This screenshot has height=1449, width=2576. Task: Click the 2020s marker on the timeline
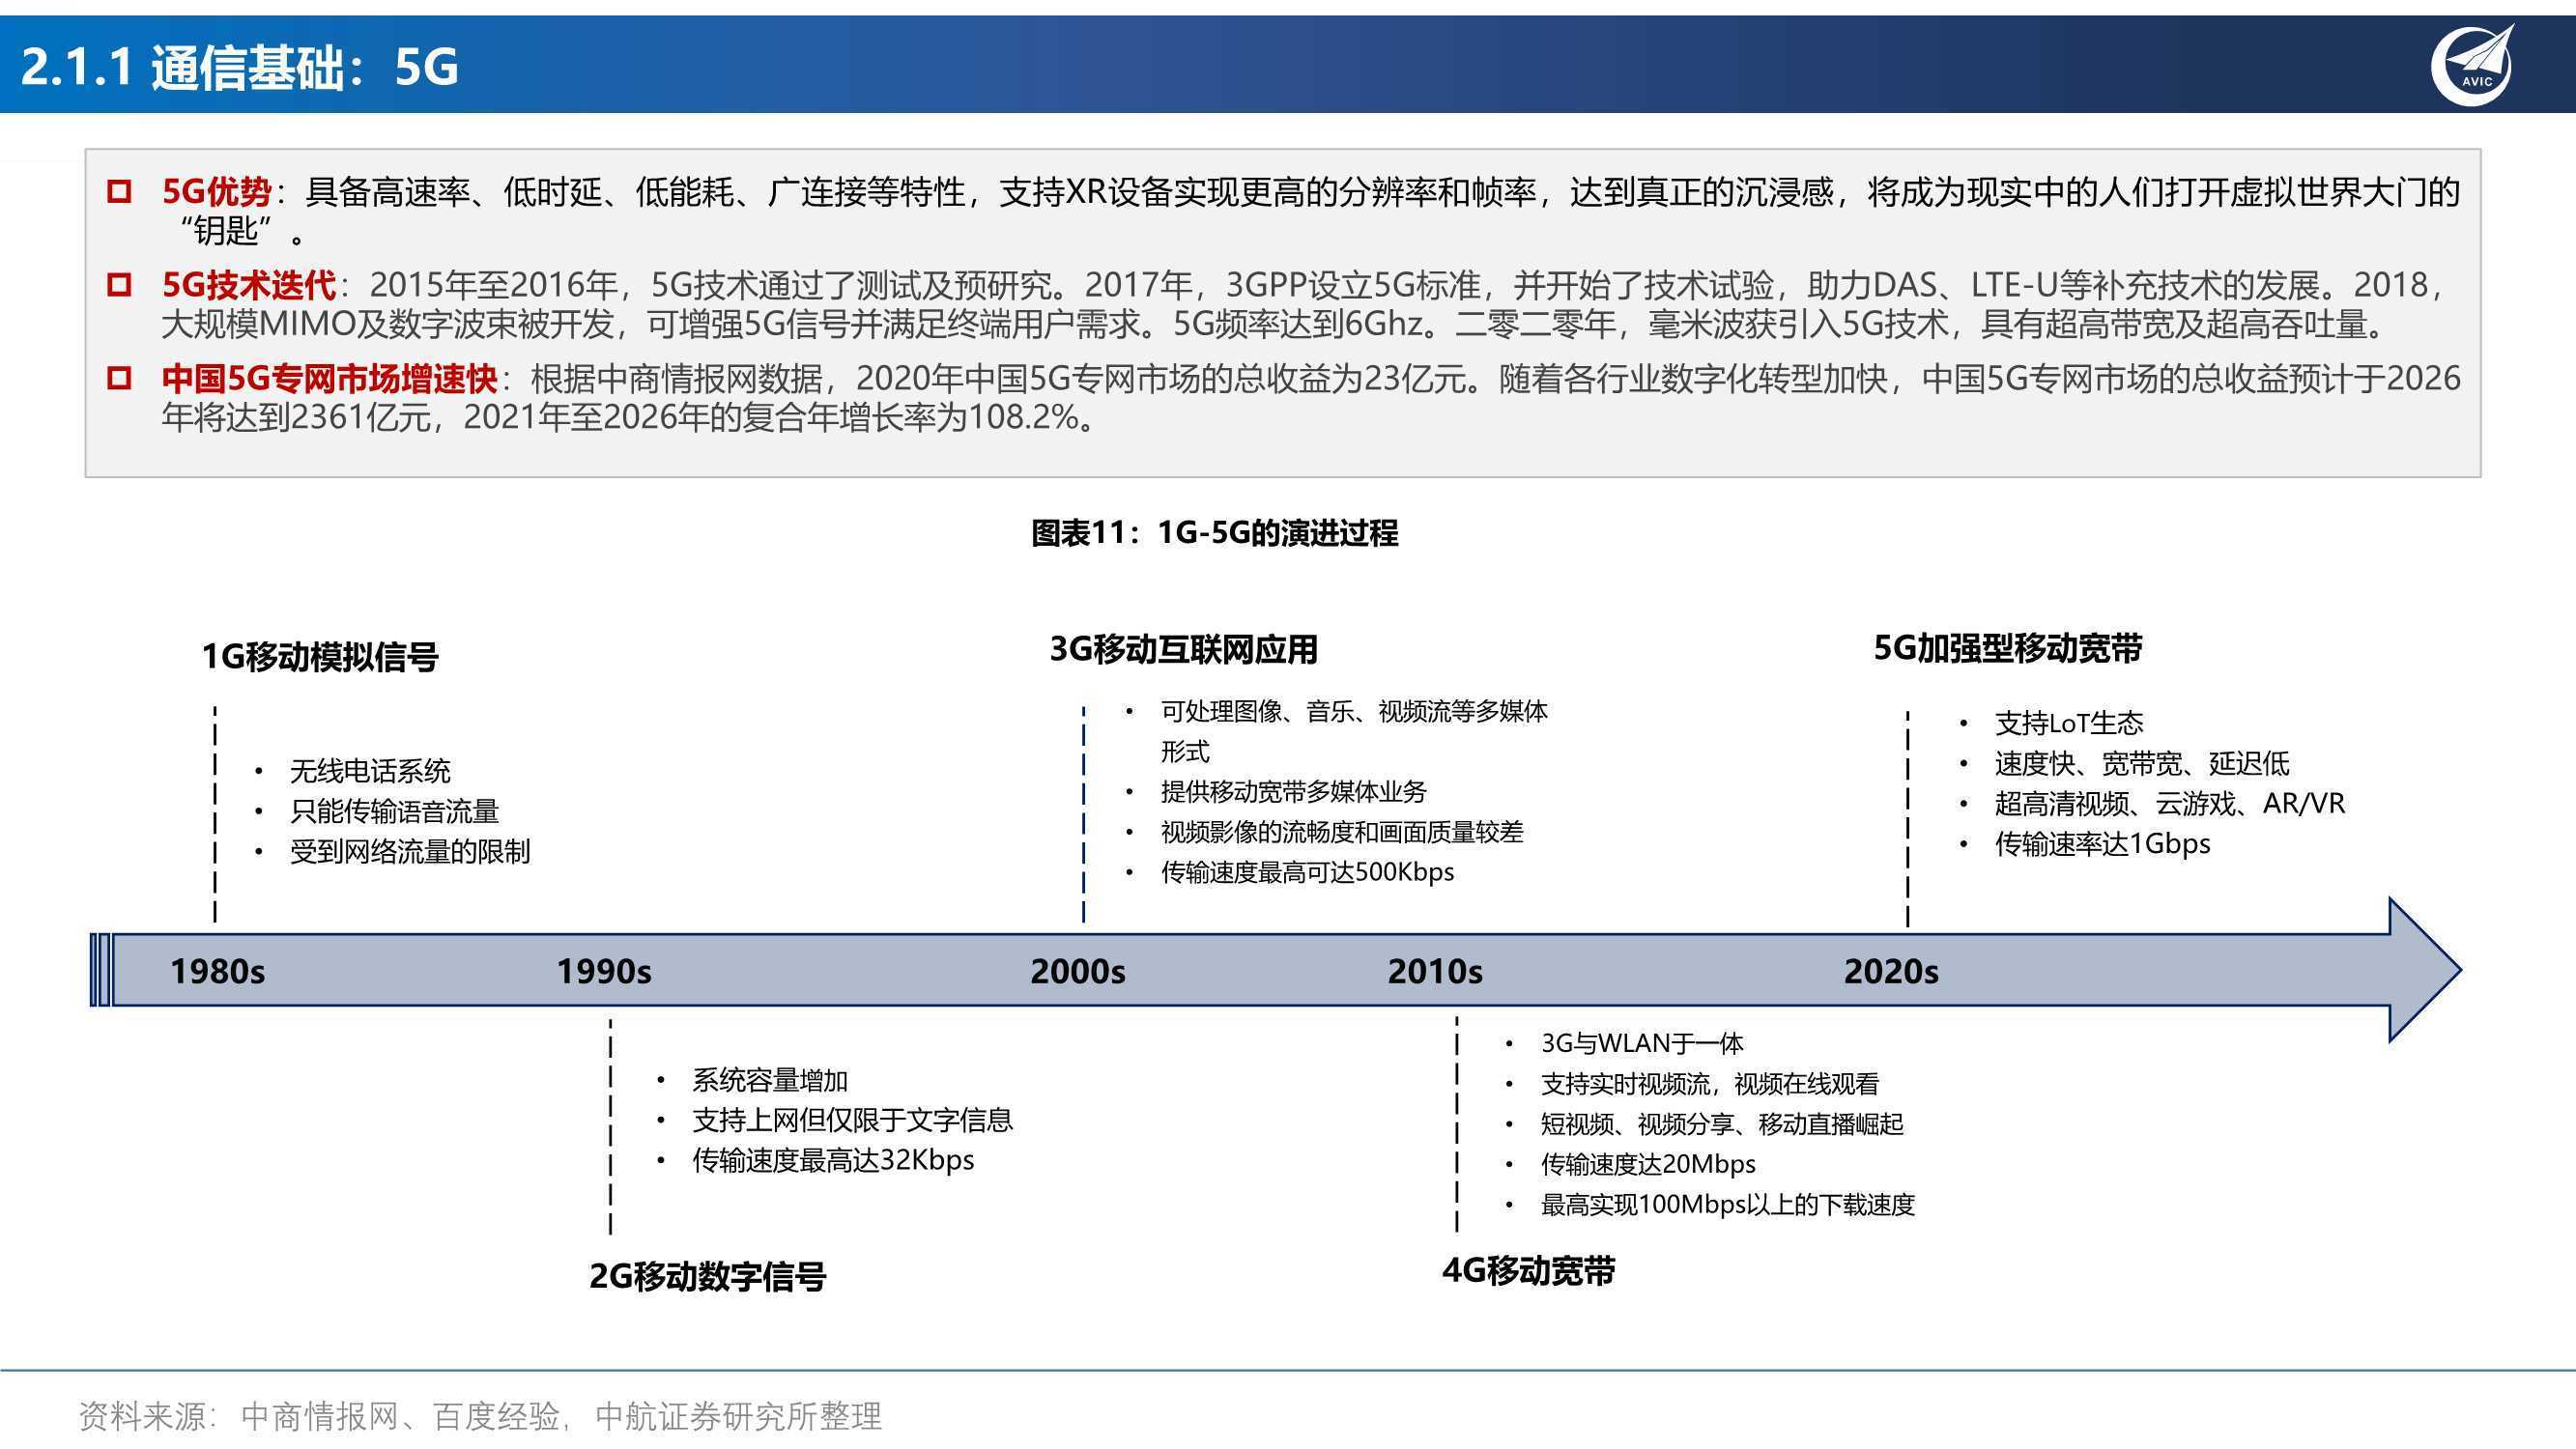pyautogui.click(x=1890, y=971)
